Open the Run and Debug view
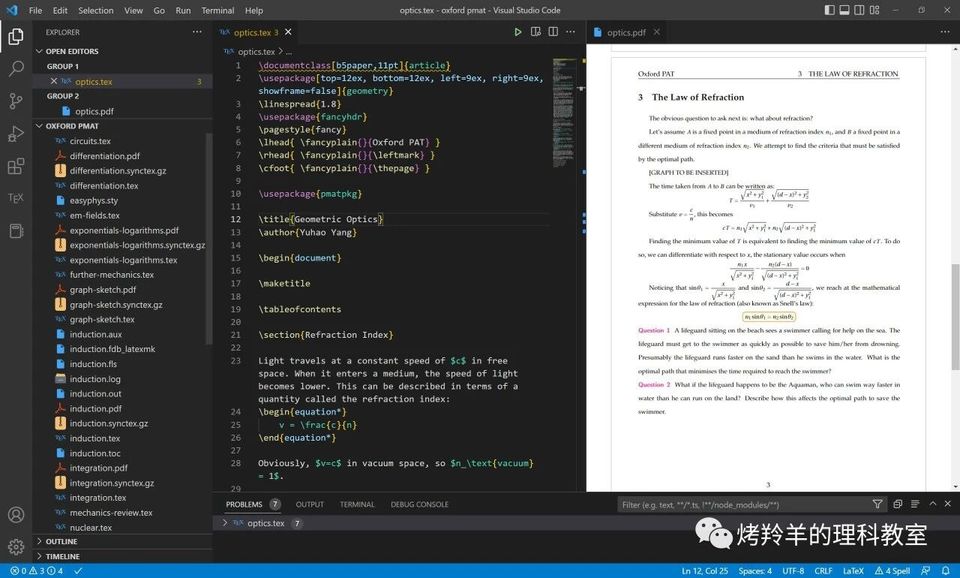Screen dimensions: 960x578 tap(16, 133)
